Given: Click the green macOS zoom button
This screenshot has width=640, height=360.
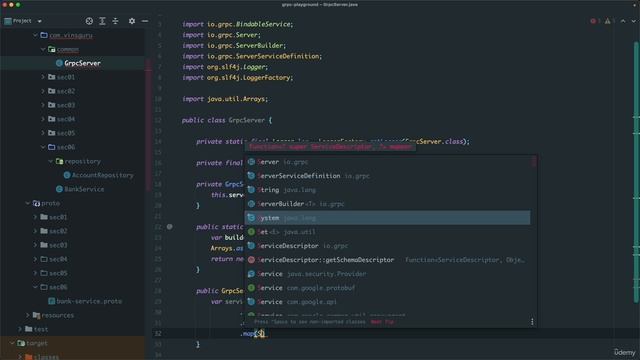Looking at the screenshot, I should 18,5.
